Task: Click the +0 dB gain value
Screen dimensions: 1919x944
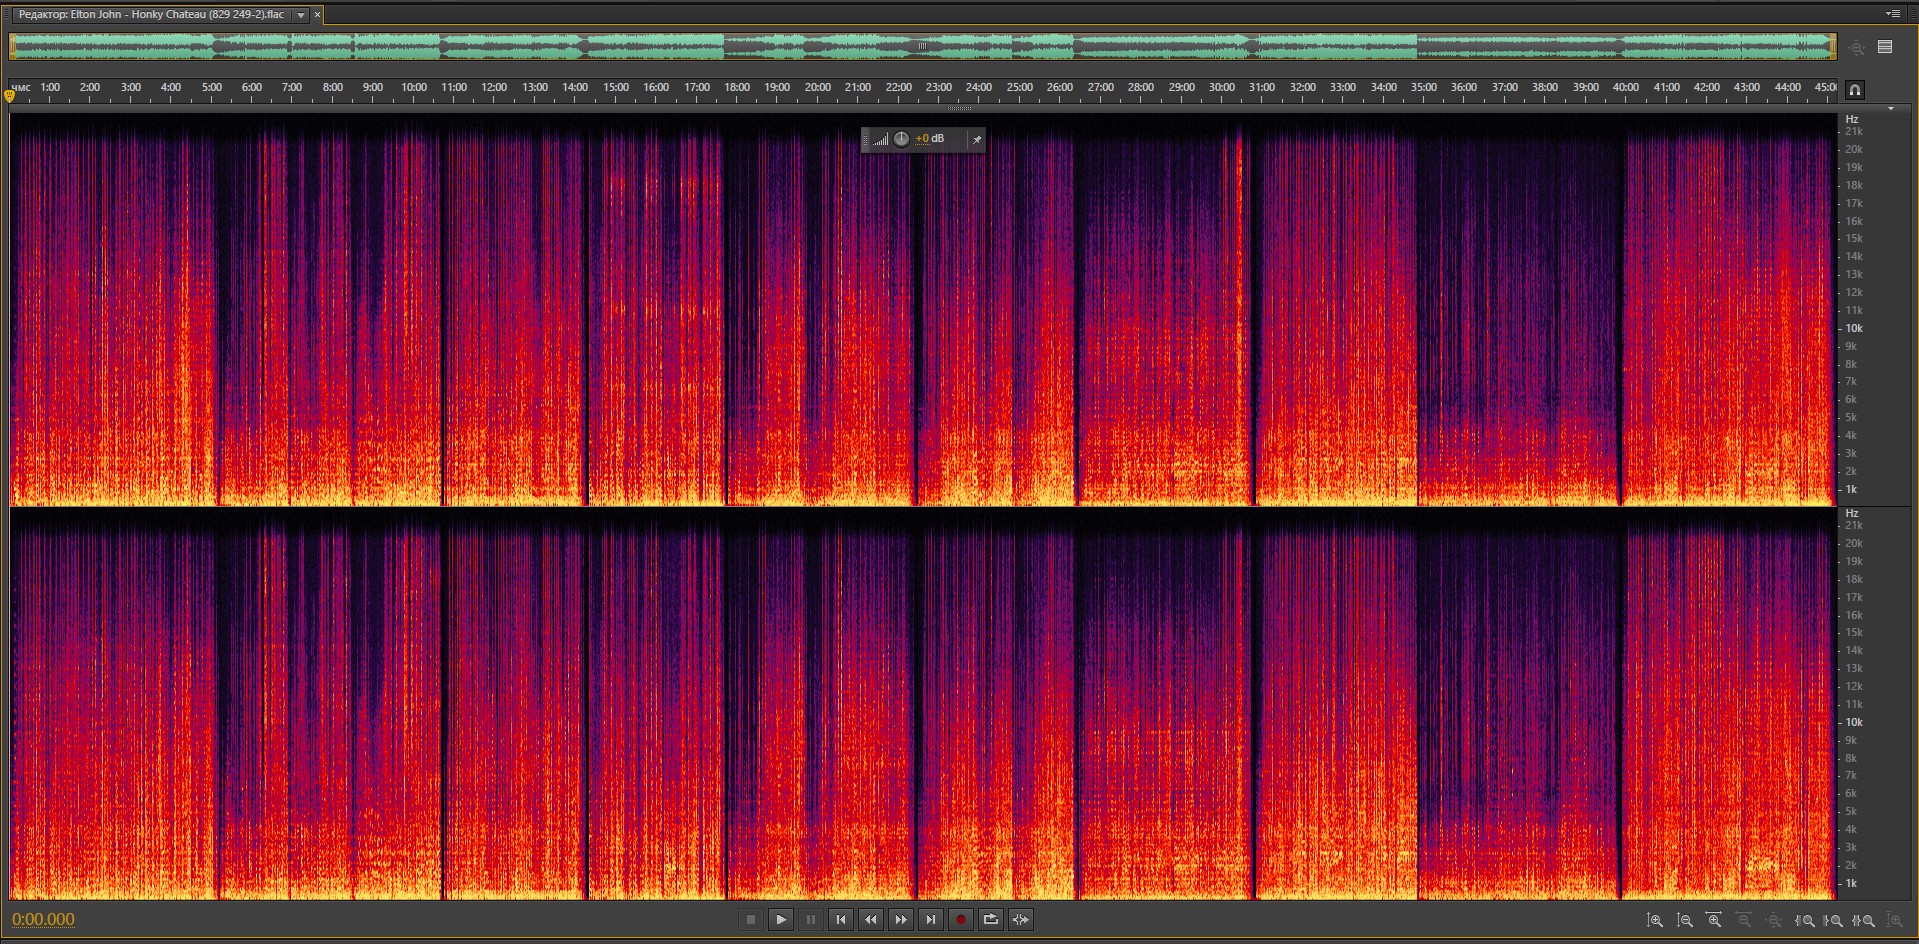Action: pyautogui.click(x=930, y=139)
